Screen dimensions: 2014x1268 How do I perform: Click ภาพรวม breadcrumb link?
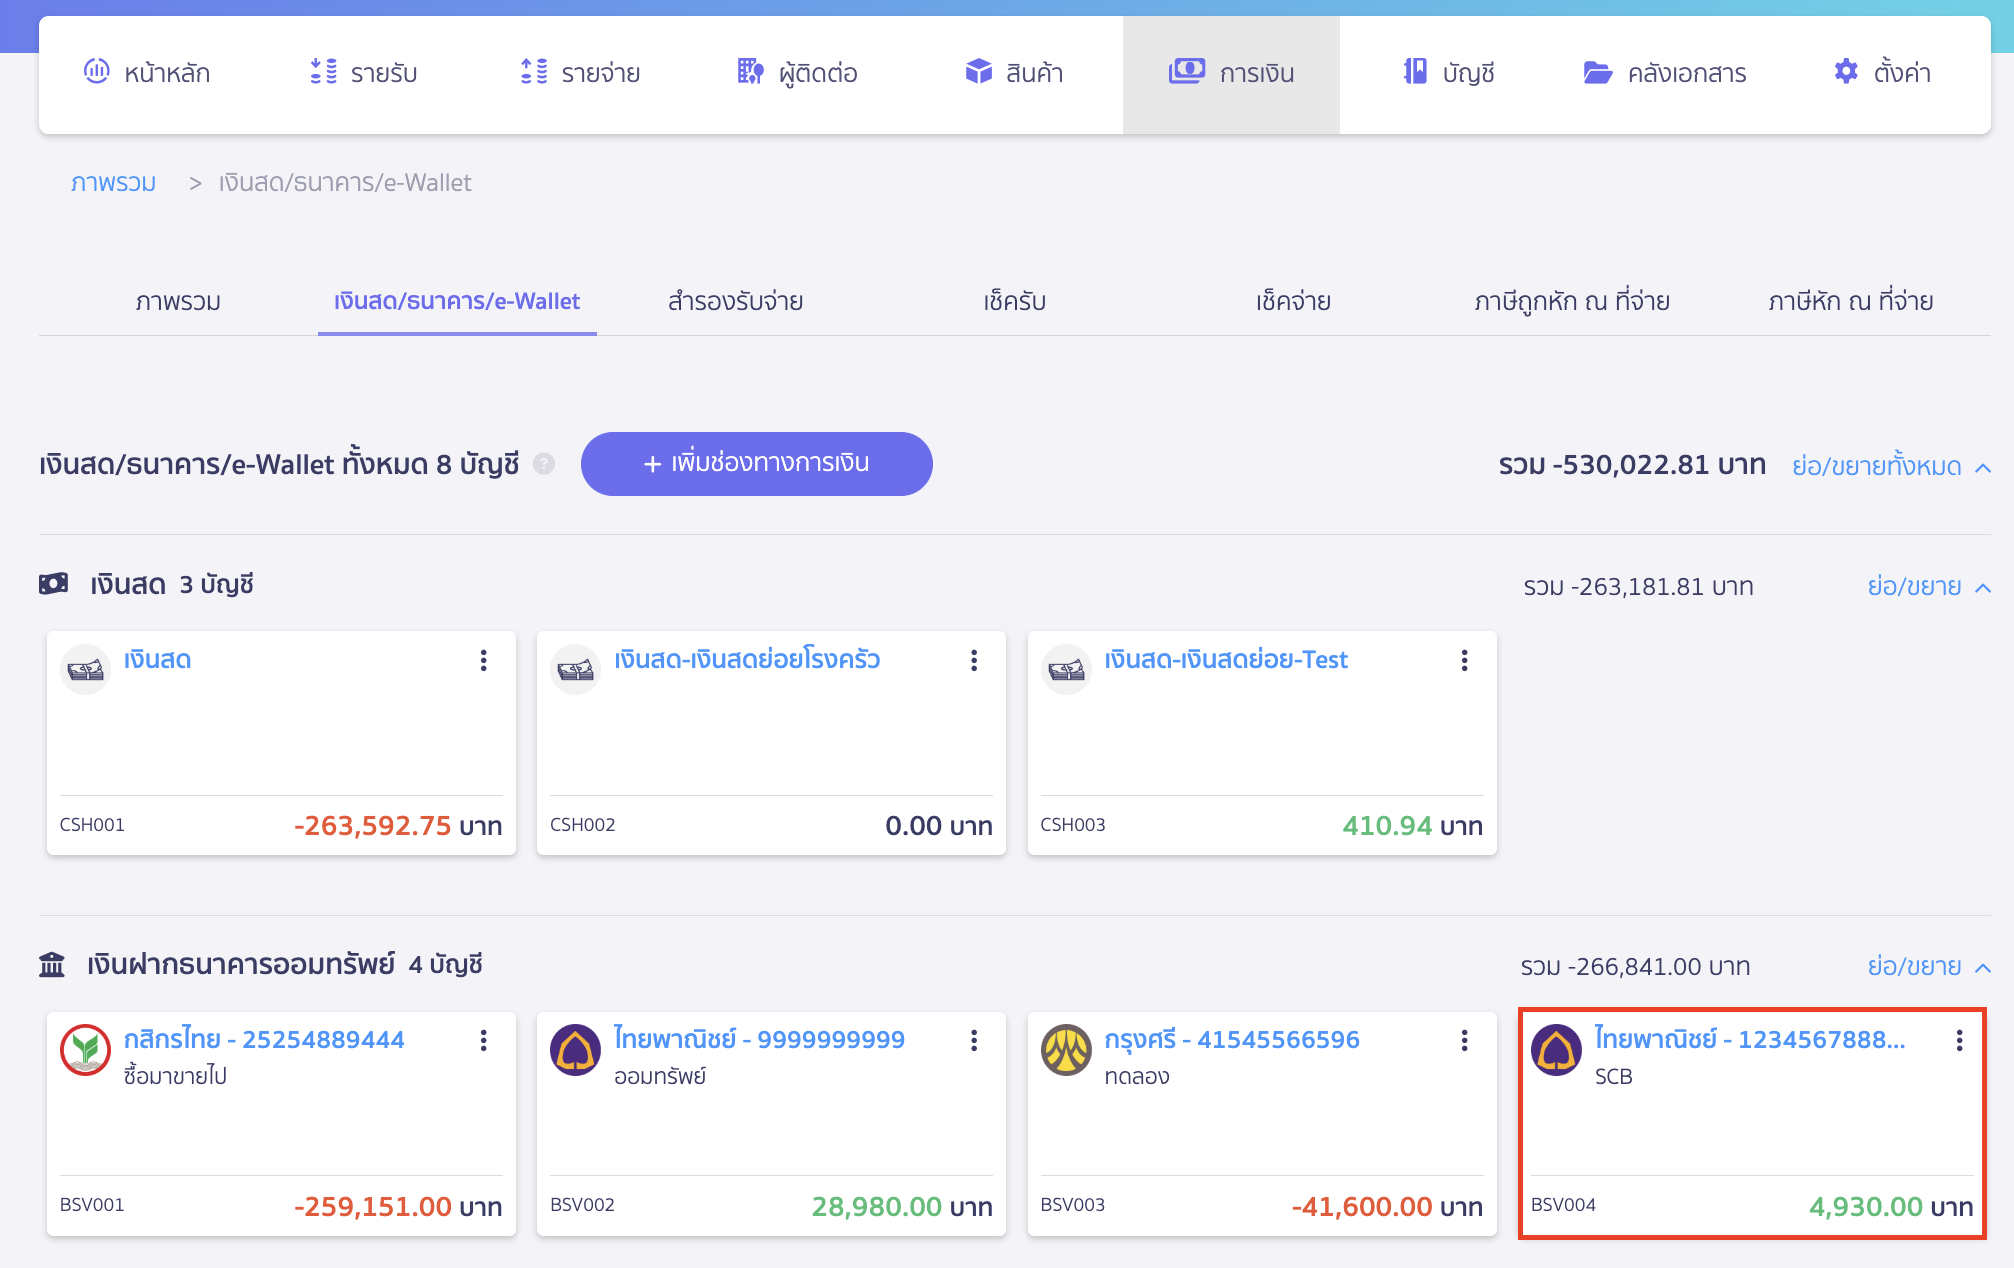113,183
